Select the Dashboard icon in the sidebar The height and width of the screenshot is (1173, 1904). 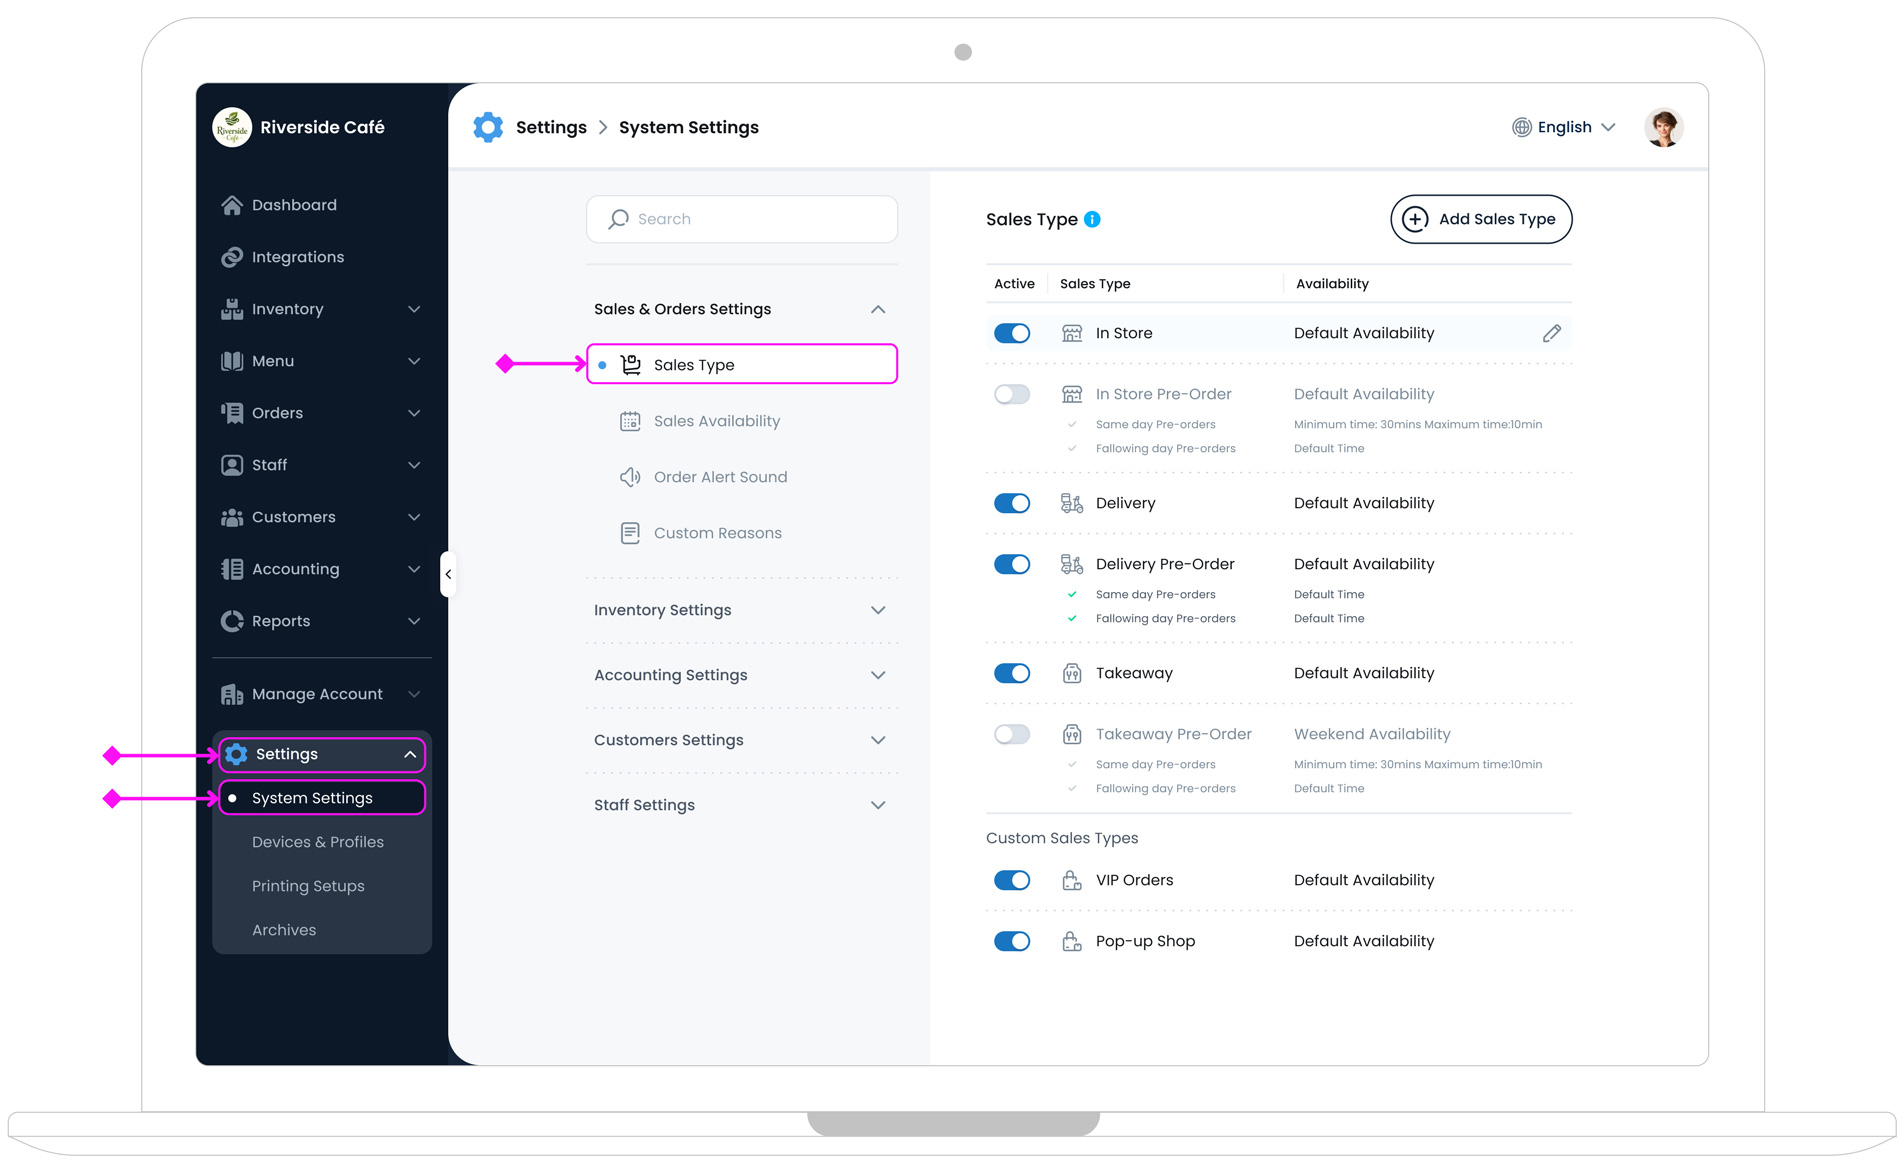(x=231, y=205)
